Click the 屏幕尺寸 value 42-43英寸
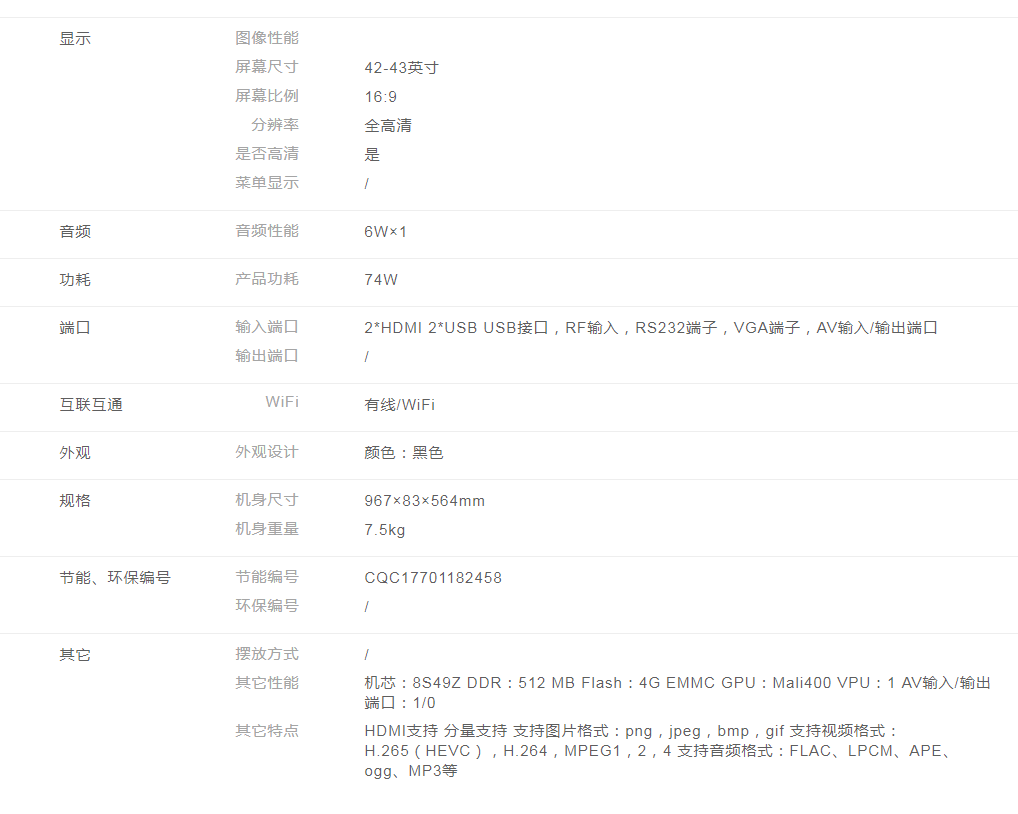 (x=401, y=68)
